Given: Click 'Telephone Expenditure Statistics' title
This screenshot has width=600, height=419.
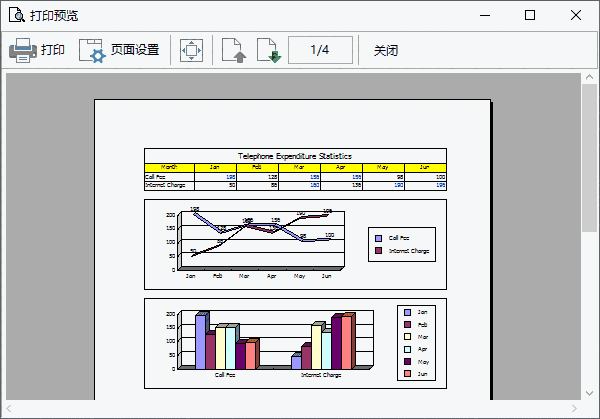Looking at the screenshot, I should click(295, 156).
